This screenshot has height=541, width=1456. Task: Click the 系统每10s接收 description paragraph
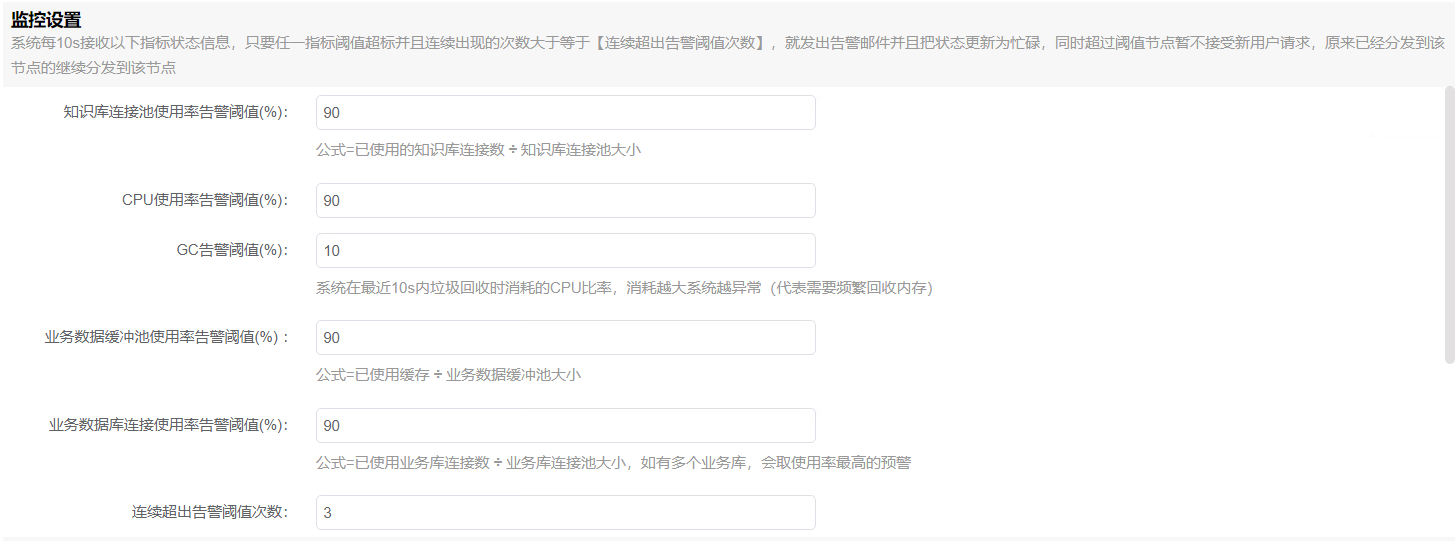click(x=728, y=56)
